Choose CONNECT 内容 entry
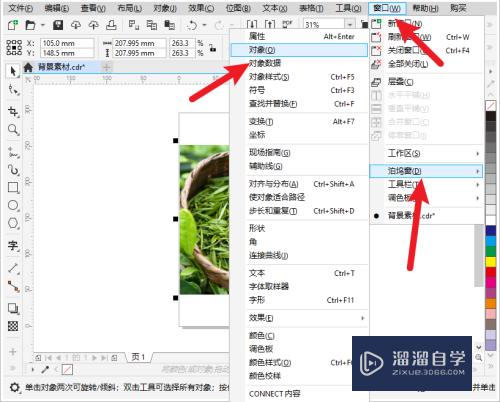This screenshot has height=402, width=500. (x=299, y=394)
